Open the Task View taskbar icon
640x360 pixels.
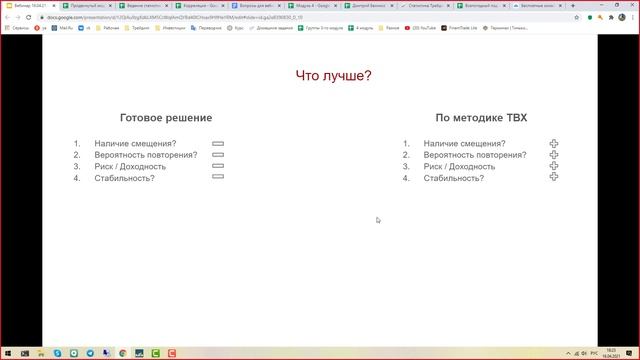pyautogui.click(x=25, y=353)
